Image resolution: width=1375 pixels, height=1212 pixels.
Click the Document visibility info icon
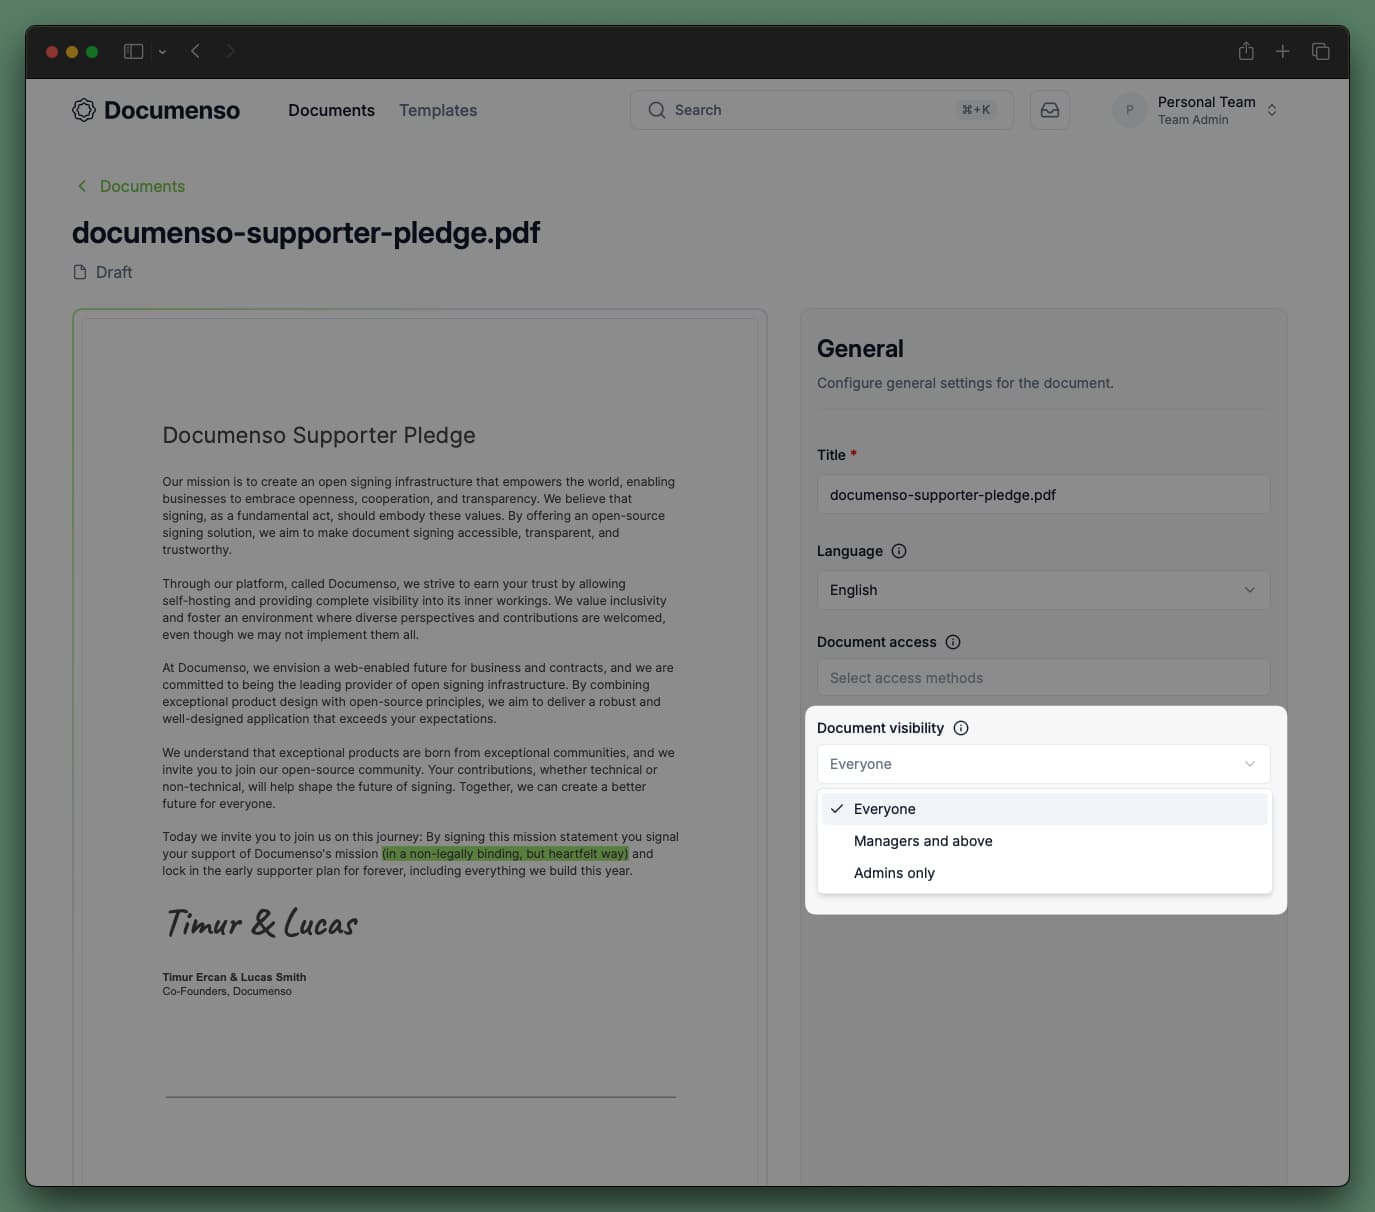coord(961,728)
